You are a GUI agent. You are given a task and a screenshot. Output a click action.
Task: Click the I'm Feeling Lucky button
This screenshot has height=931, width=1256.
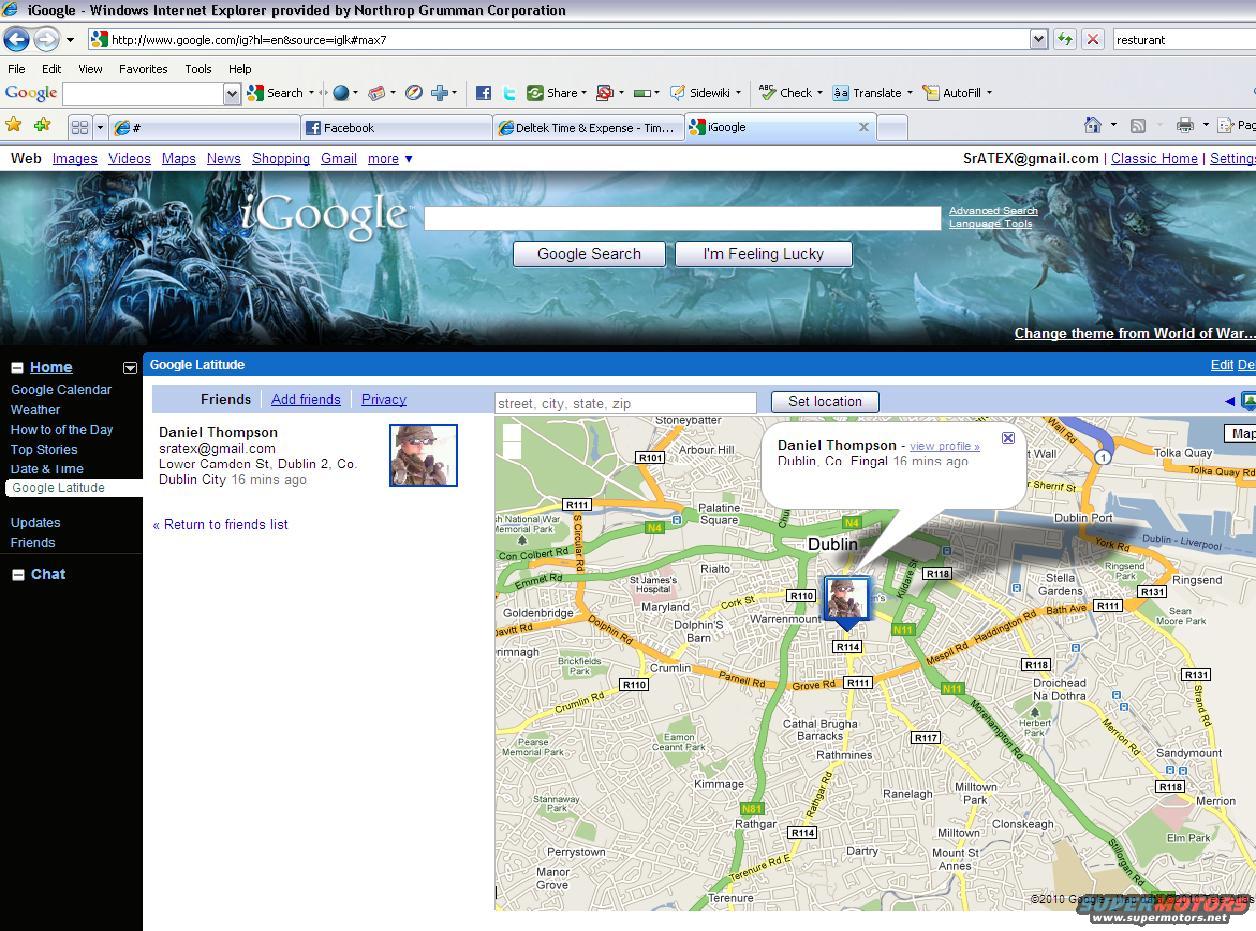(763, 254)
